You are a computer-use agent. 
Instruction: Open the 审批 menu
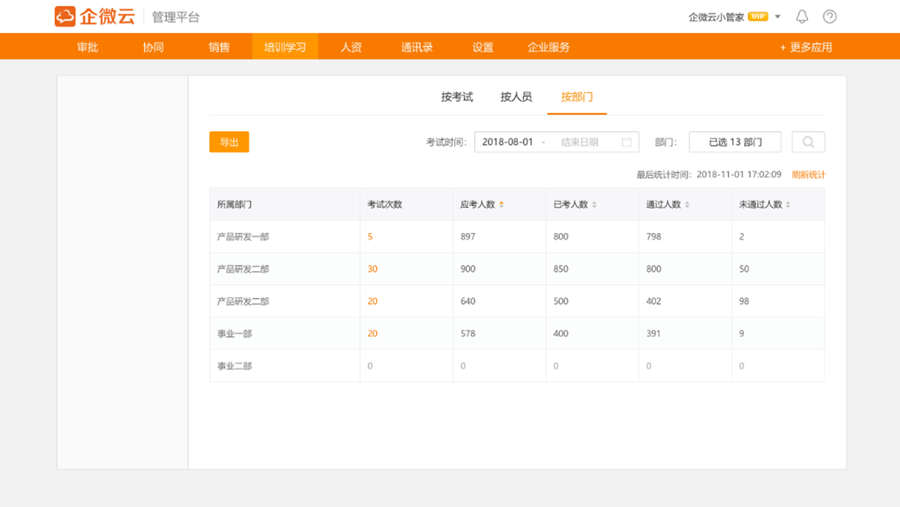point(88,47)
